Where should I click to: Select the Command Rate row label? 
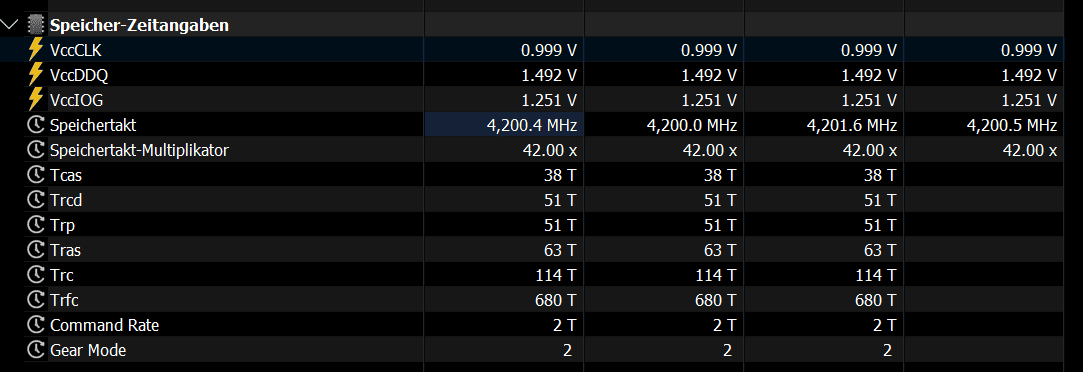[x=104, y=325]
